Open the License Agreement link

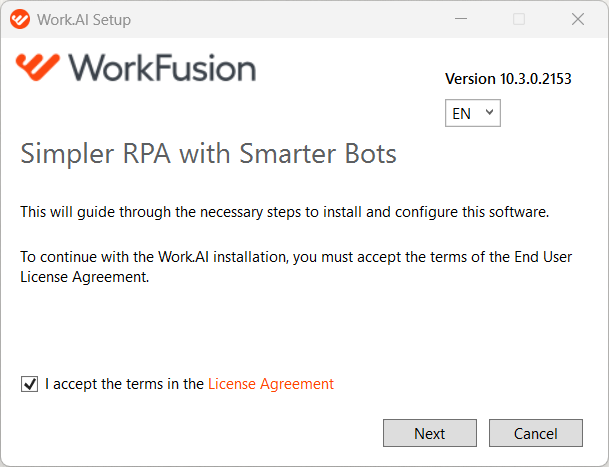(x=271, y=384)
